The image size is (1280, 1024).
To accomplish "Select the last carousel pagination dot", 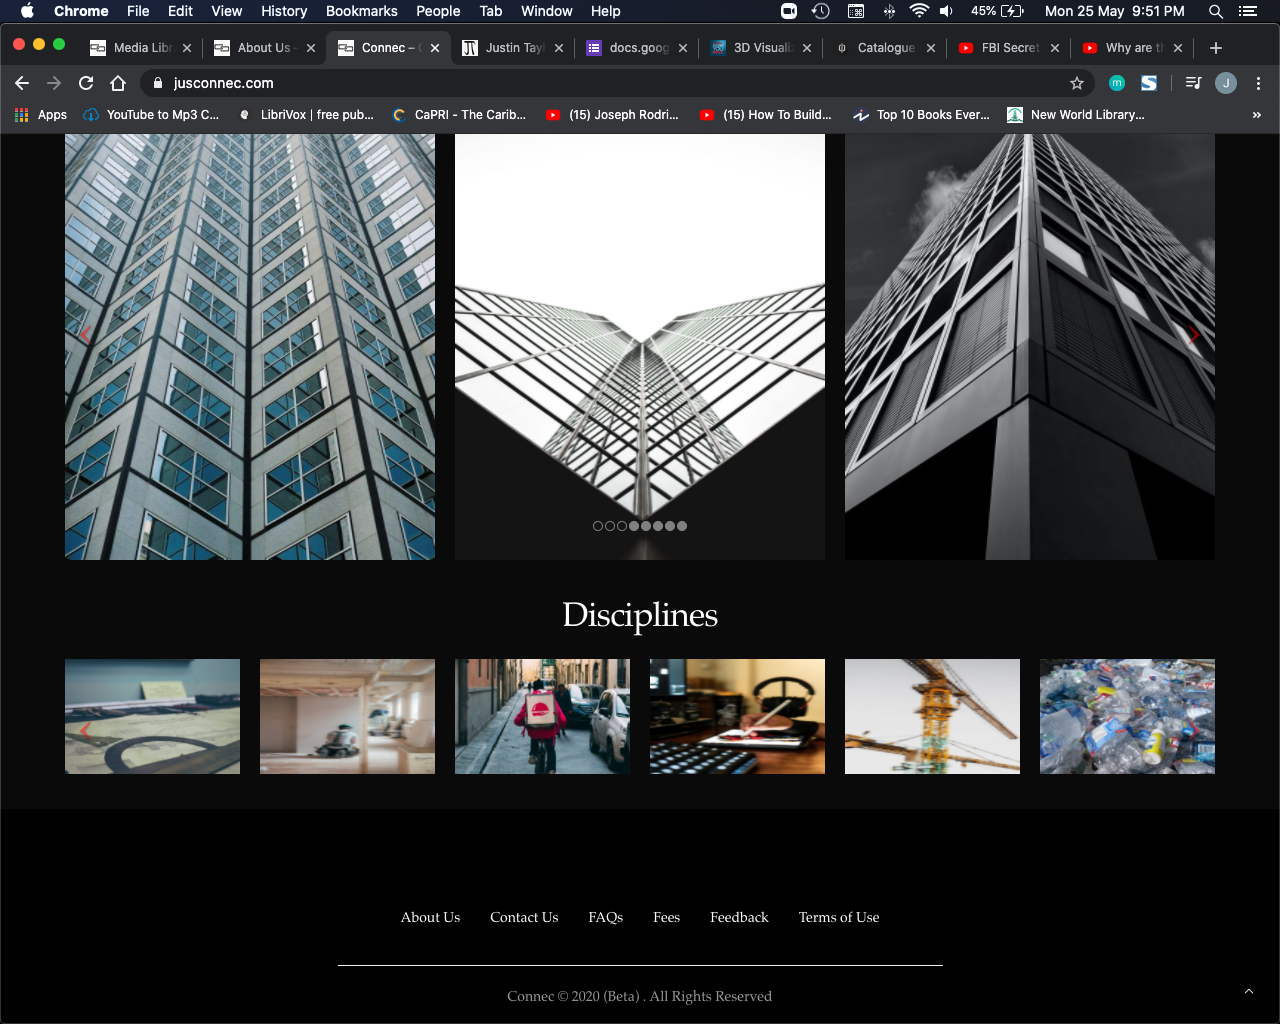I will tap(682, 526).
